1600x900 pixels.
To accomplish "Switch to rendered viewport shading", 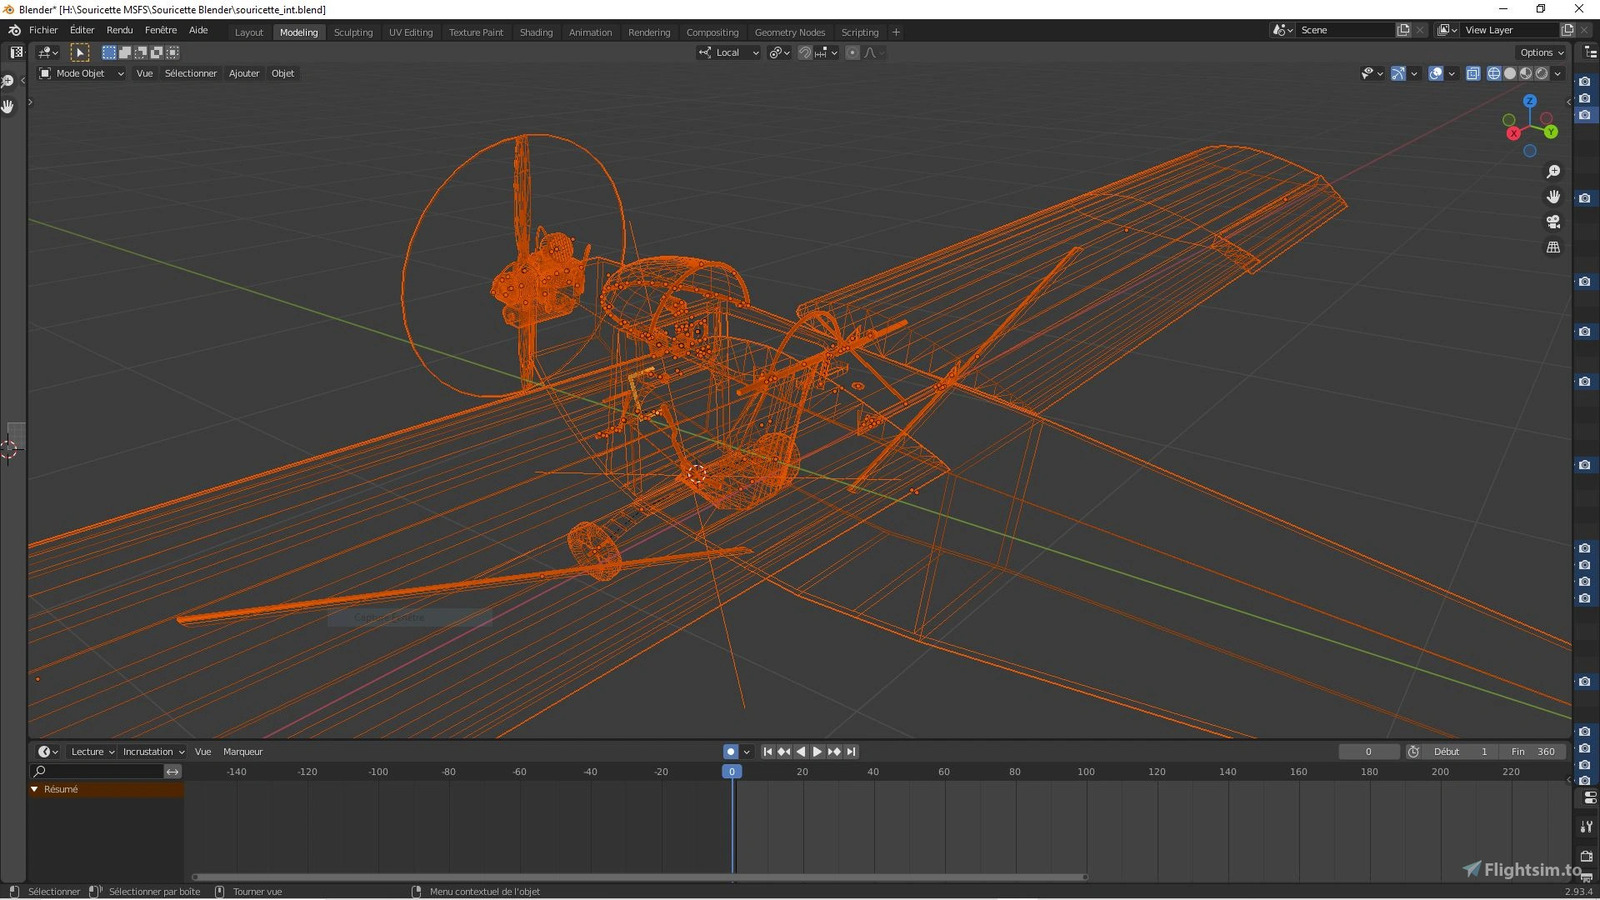I will click(1542, 73).
